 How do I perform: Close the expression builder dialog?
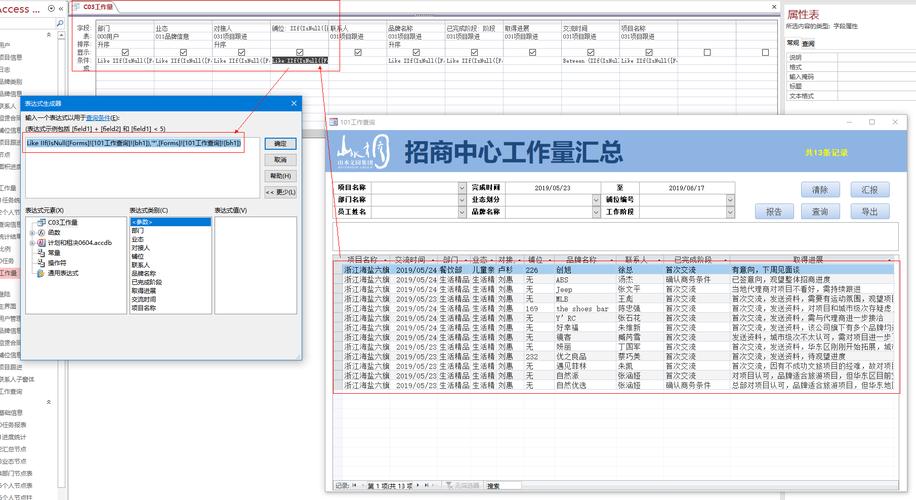(x=294, y=103)
